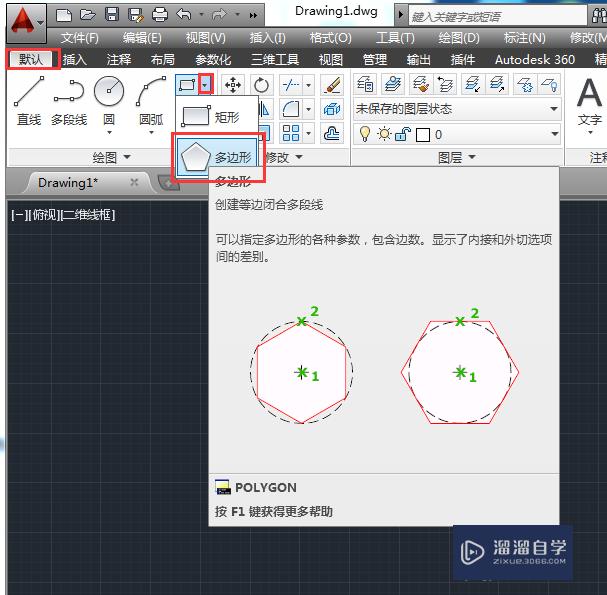607x595 pixels.
Task: Expand the quick access toolbar overflow arrows
Action: click(x=253, y=15)
